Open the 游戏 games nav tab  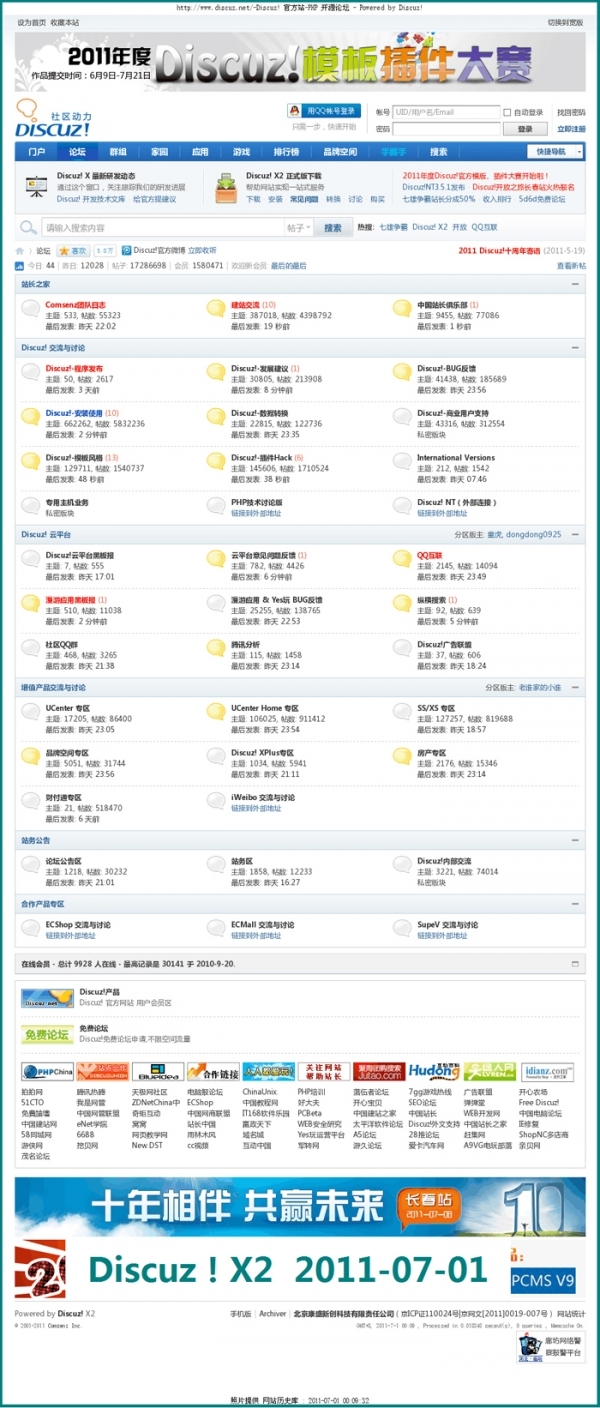click(x=241, y=152)
